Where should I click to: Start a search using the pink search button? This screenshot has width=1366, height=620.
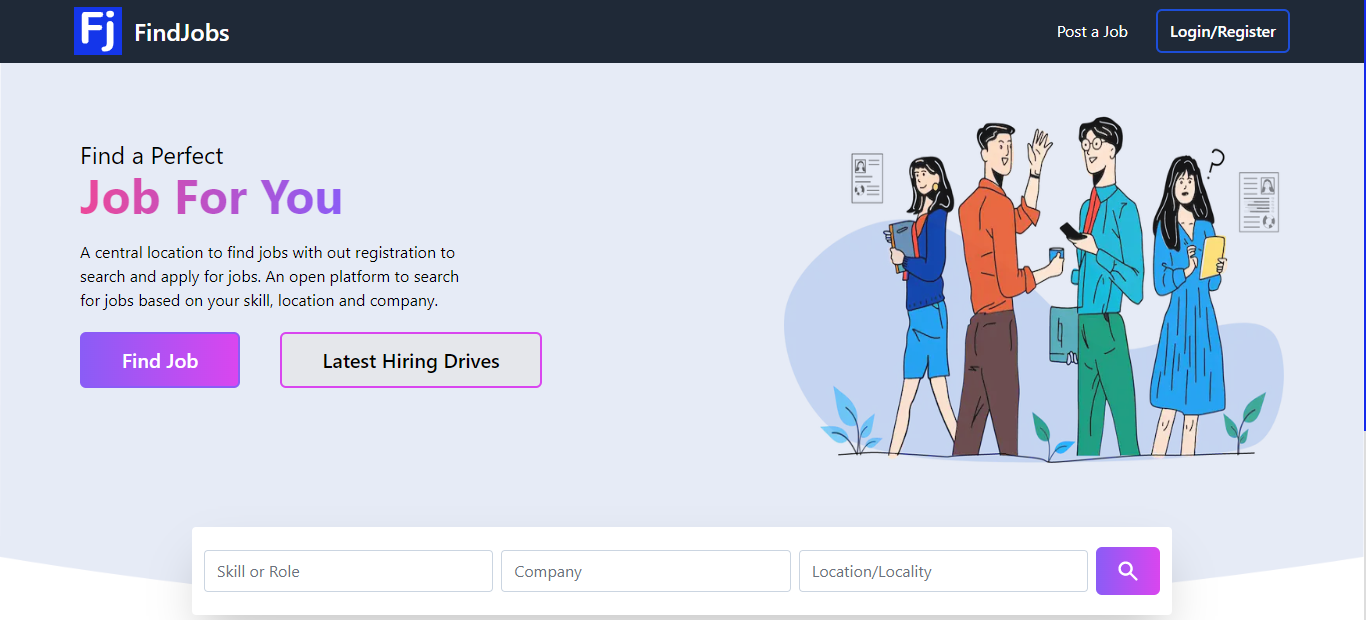[1127, 570]
